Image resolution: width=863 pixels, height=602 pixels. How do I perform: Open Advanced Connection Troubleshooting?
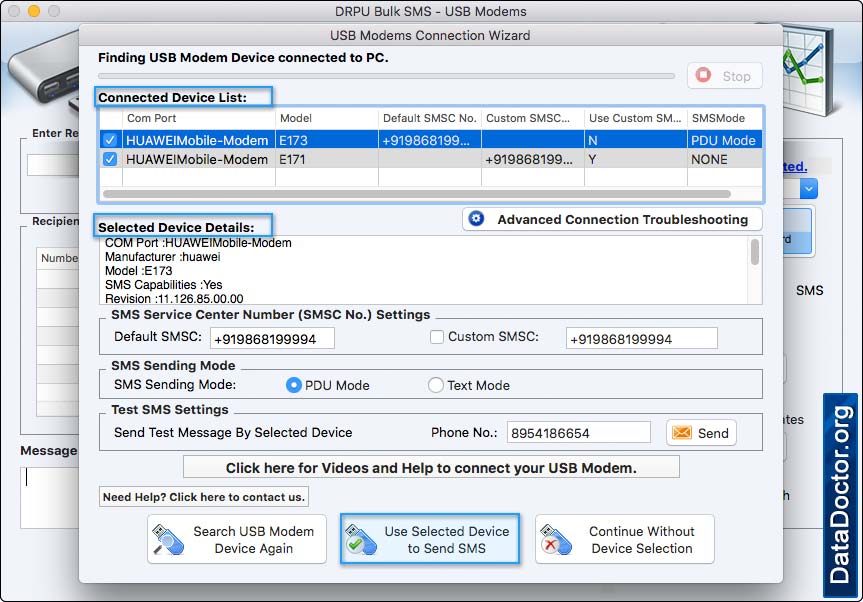(613, 219)
